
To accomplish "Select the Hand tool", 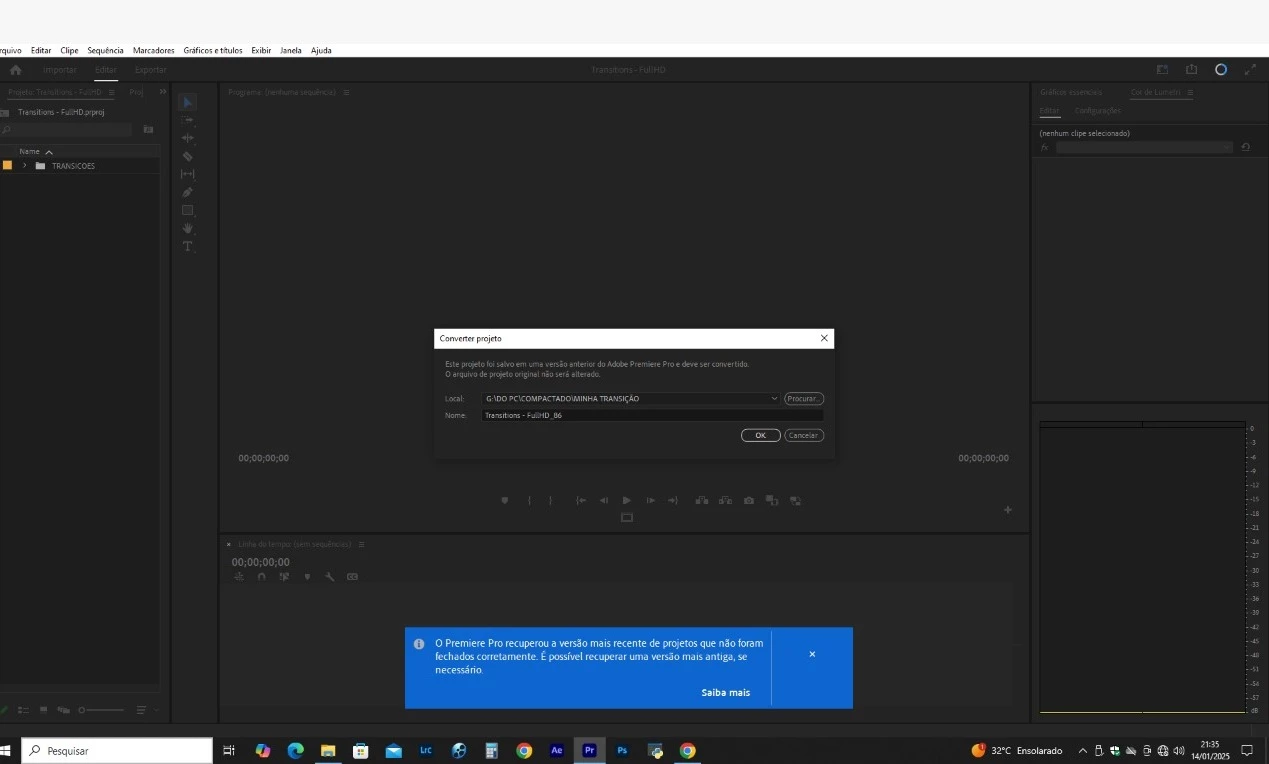I will tap(187, 228).
